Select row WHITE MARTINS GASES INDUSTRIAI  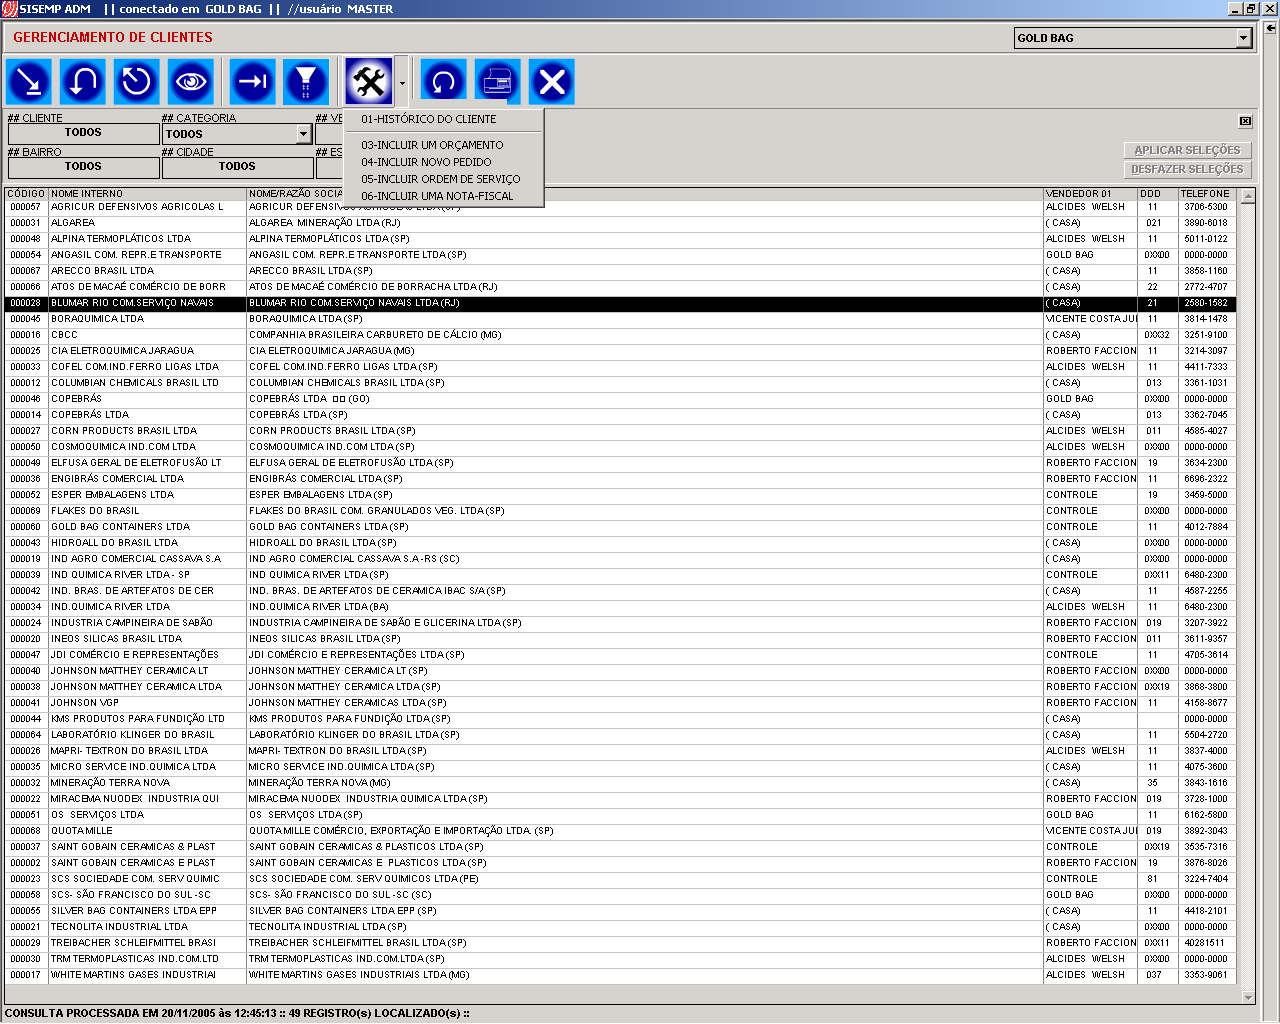[147, 975]
